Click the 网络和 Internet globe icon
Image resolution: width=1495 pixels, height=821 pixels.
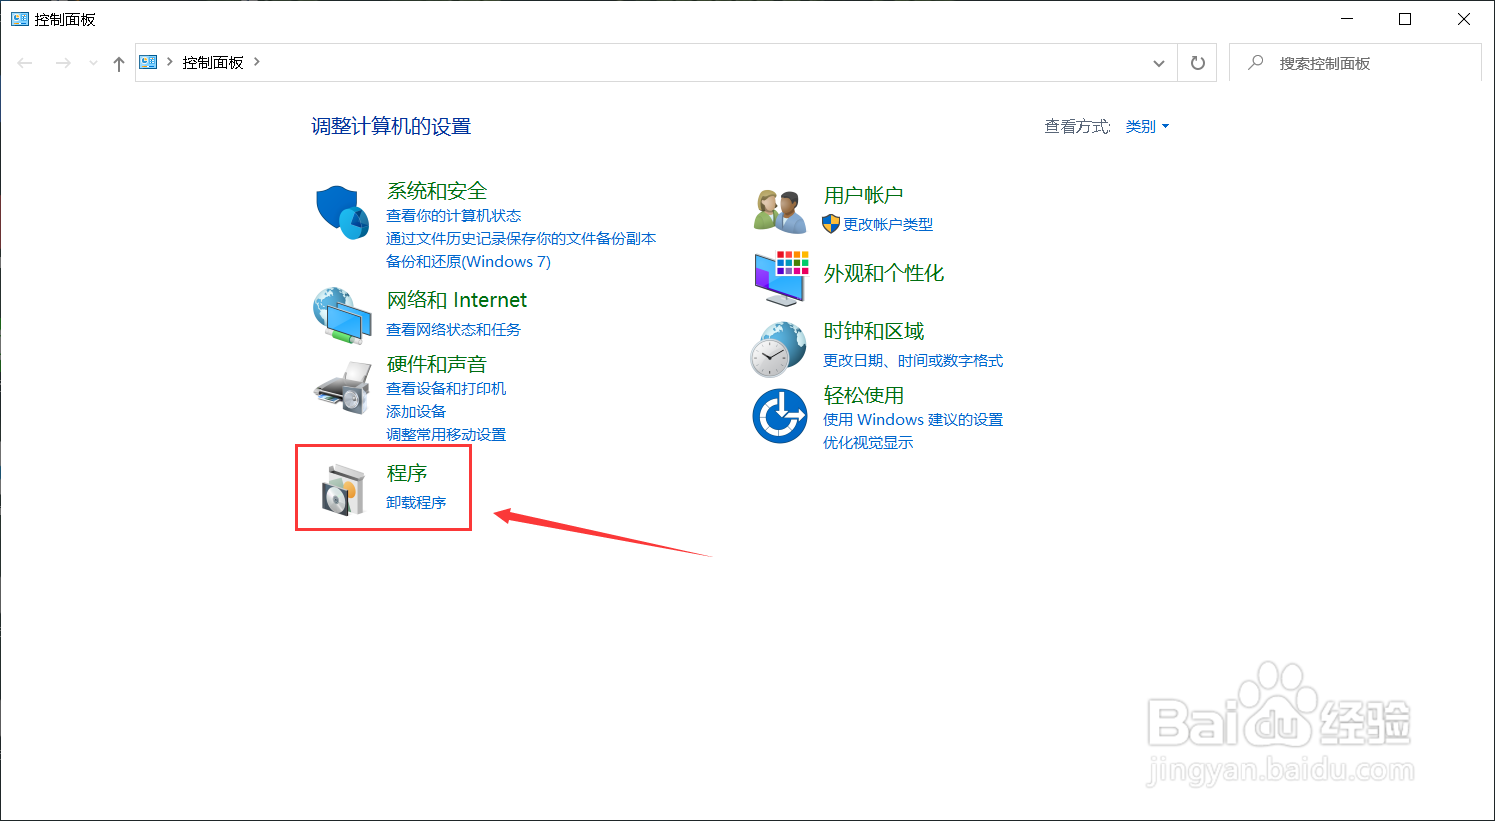341,315
